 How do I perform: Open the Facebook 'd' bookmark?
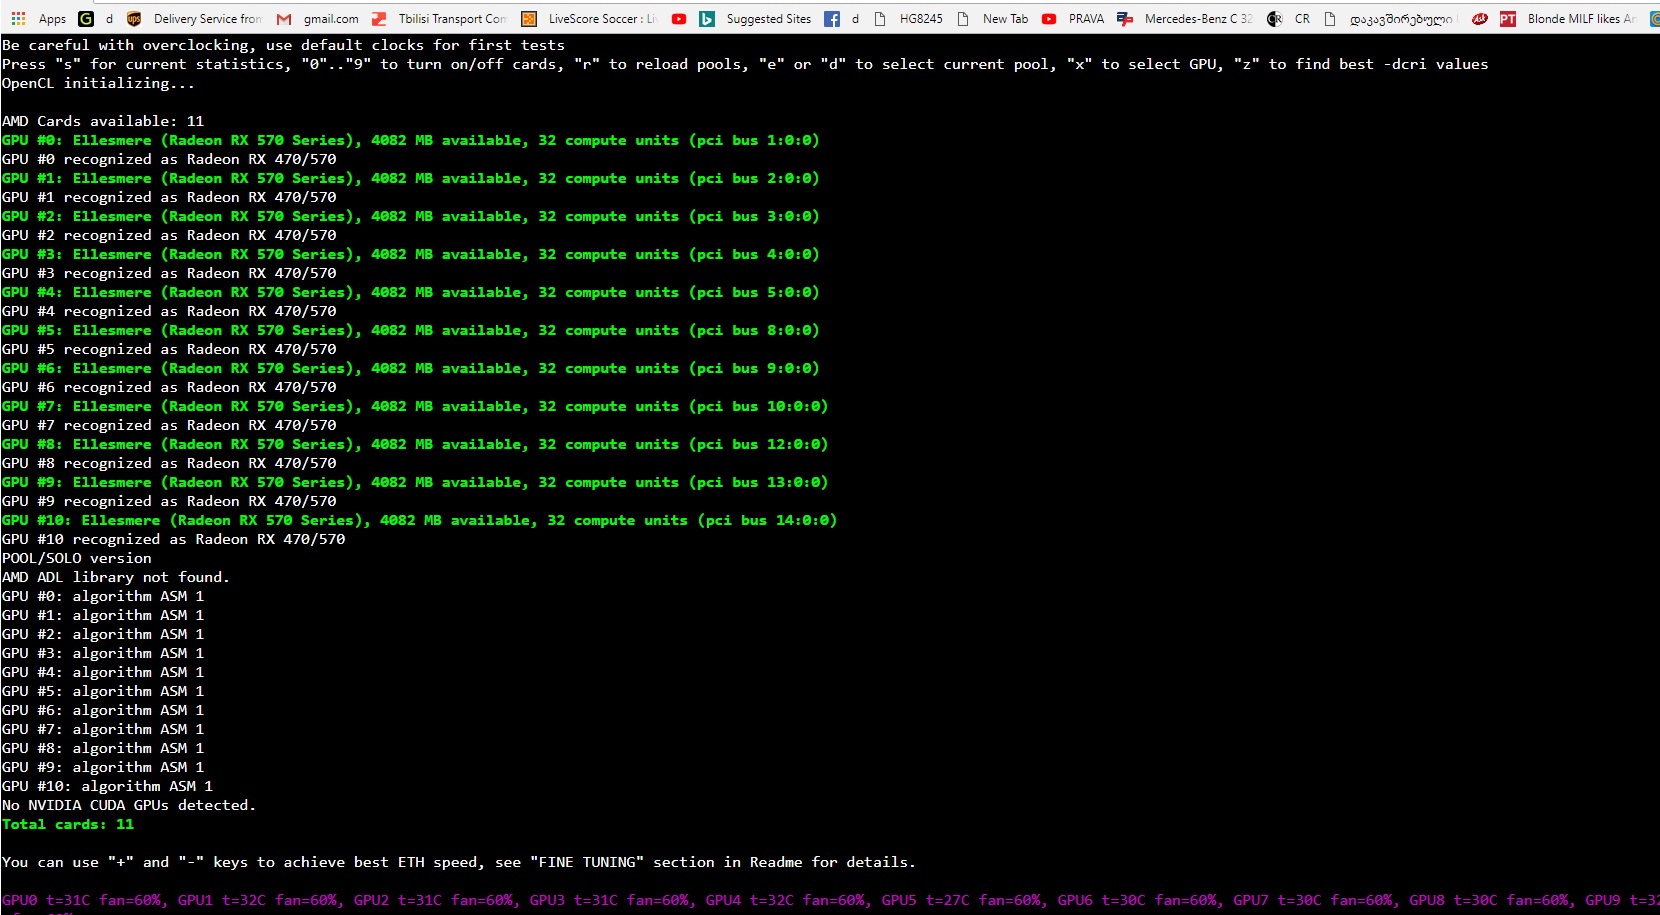(842, 18)
